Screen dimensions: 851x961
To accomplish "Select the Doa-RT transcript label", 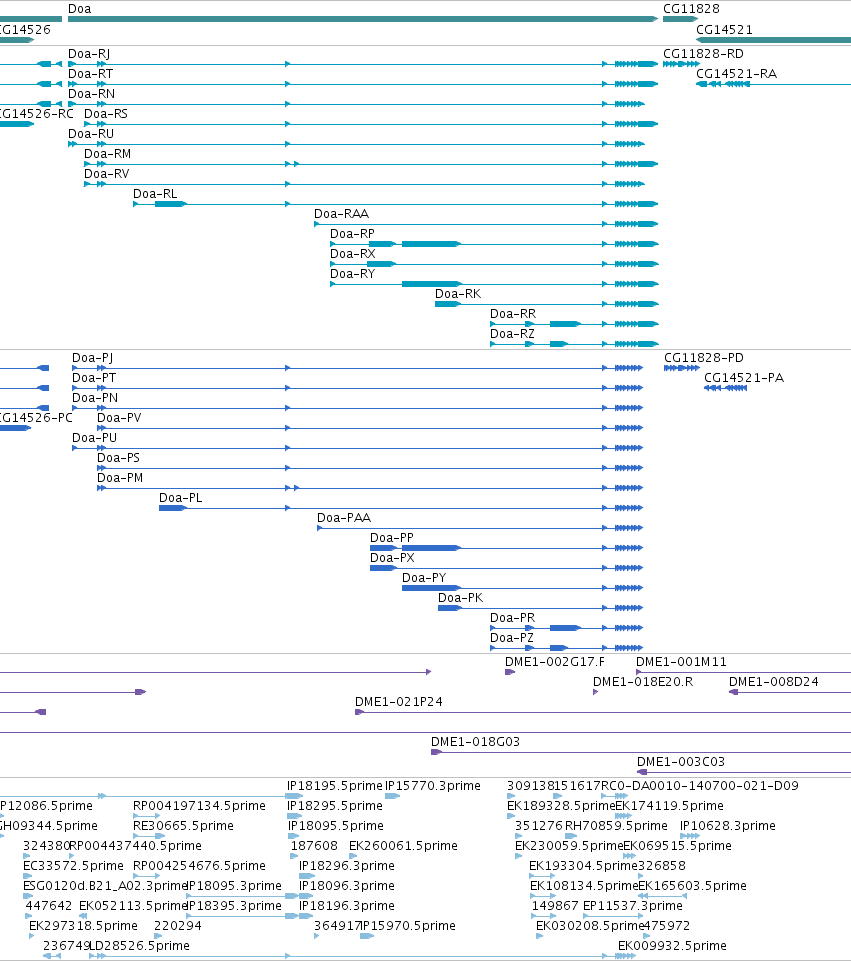I will 91,74.
